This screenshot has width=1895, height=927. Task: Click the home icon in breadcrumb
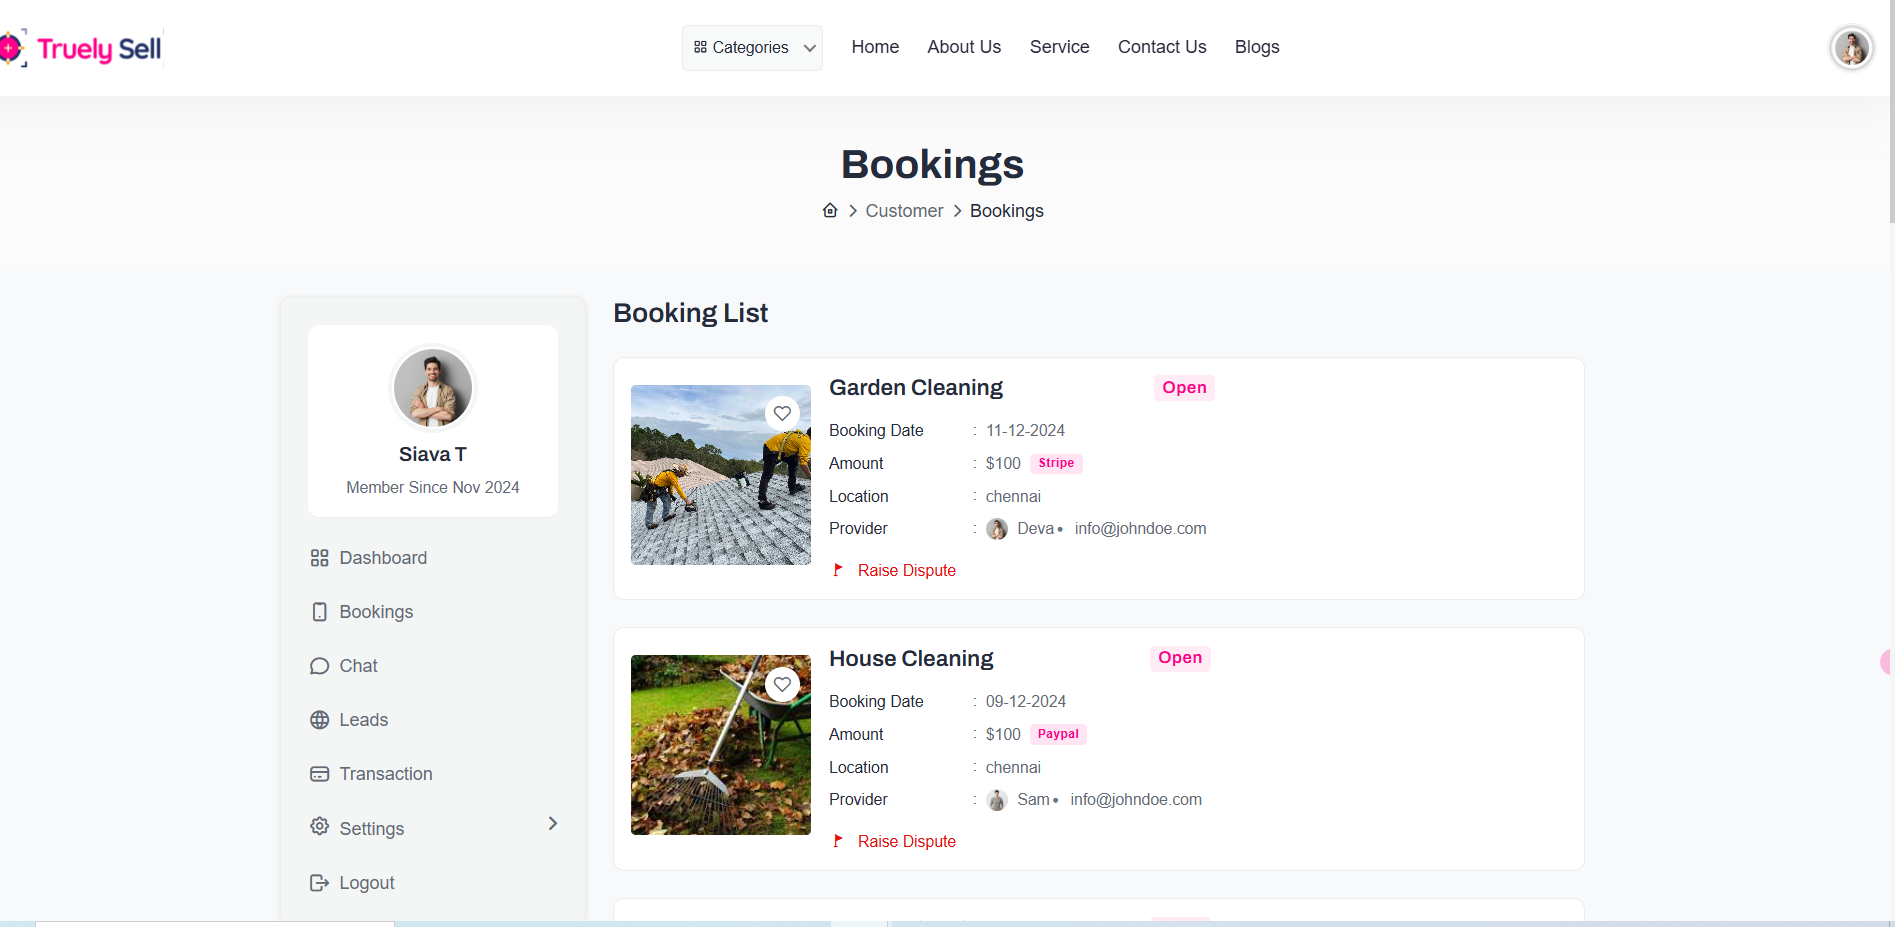tap(830, 210)
